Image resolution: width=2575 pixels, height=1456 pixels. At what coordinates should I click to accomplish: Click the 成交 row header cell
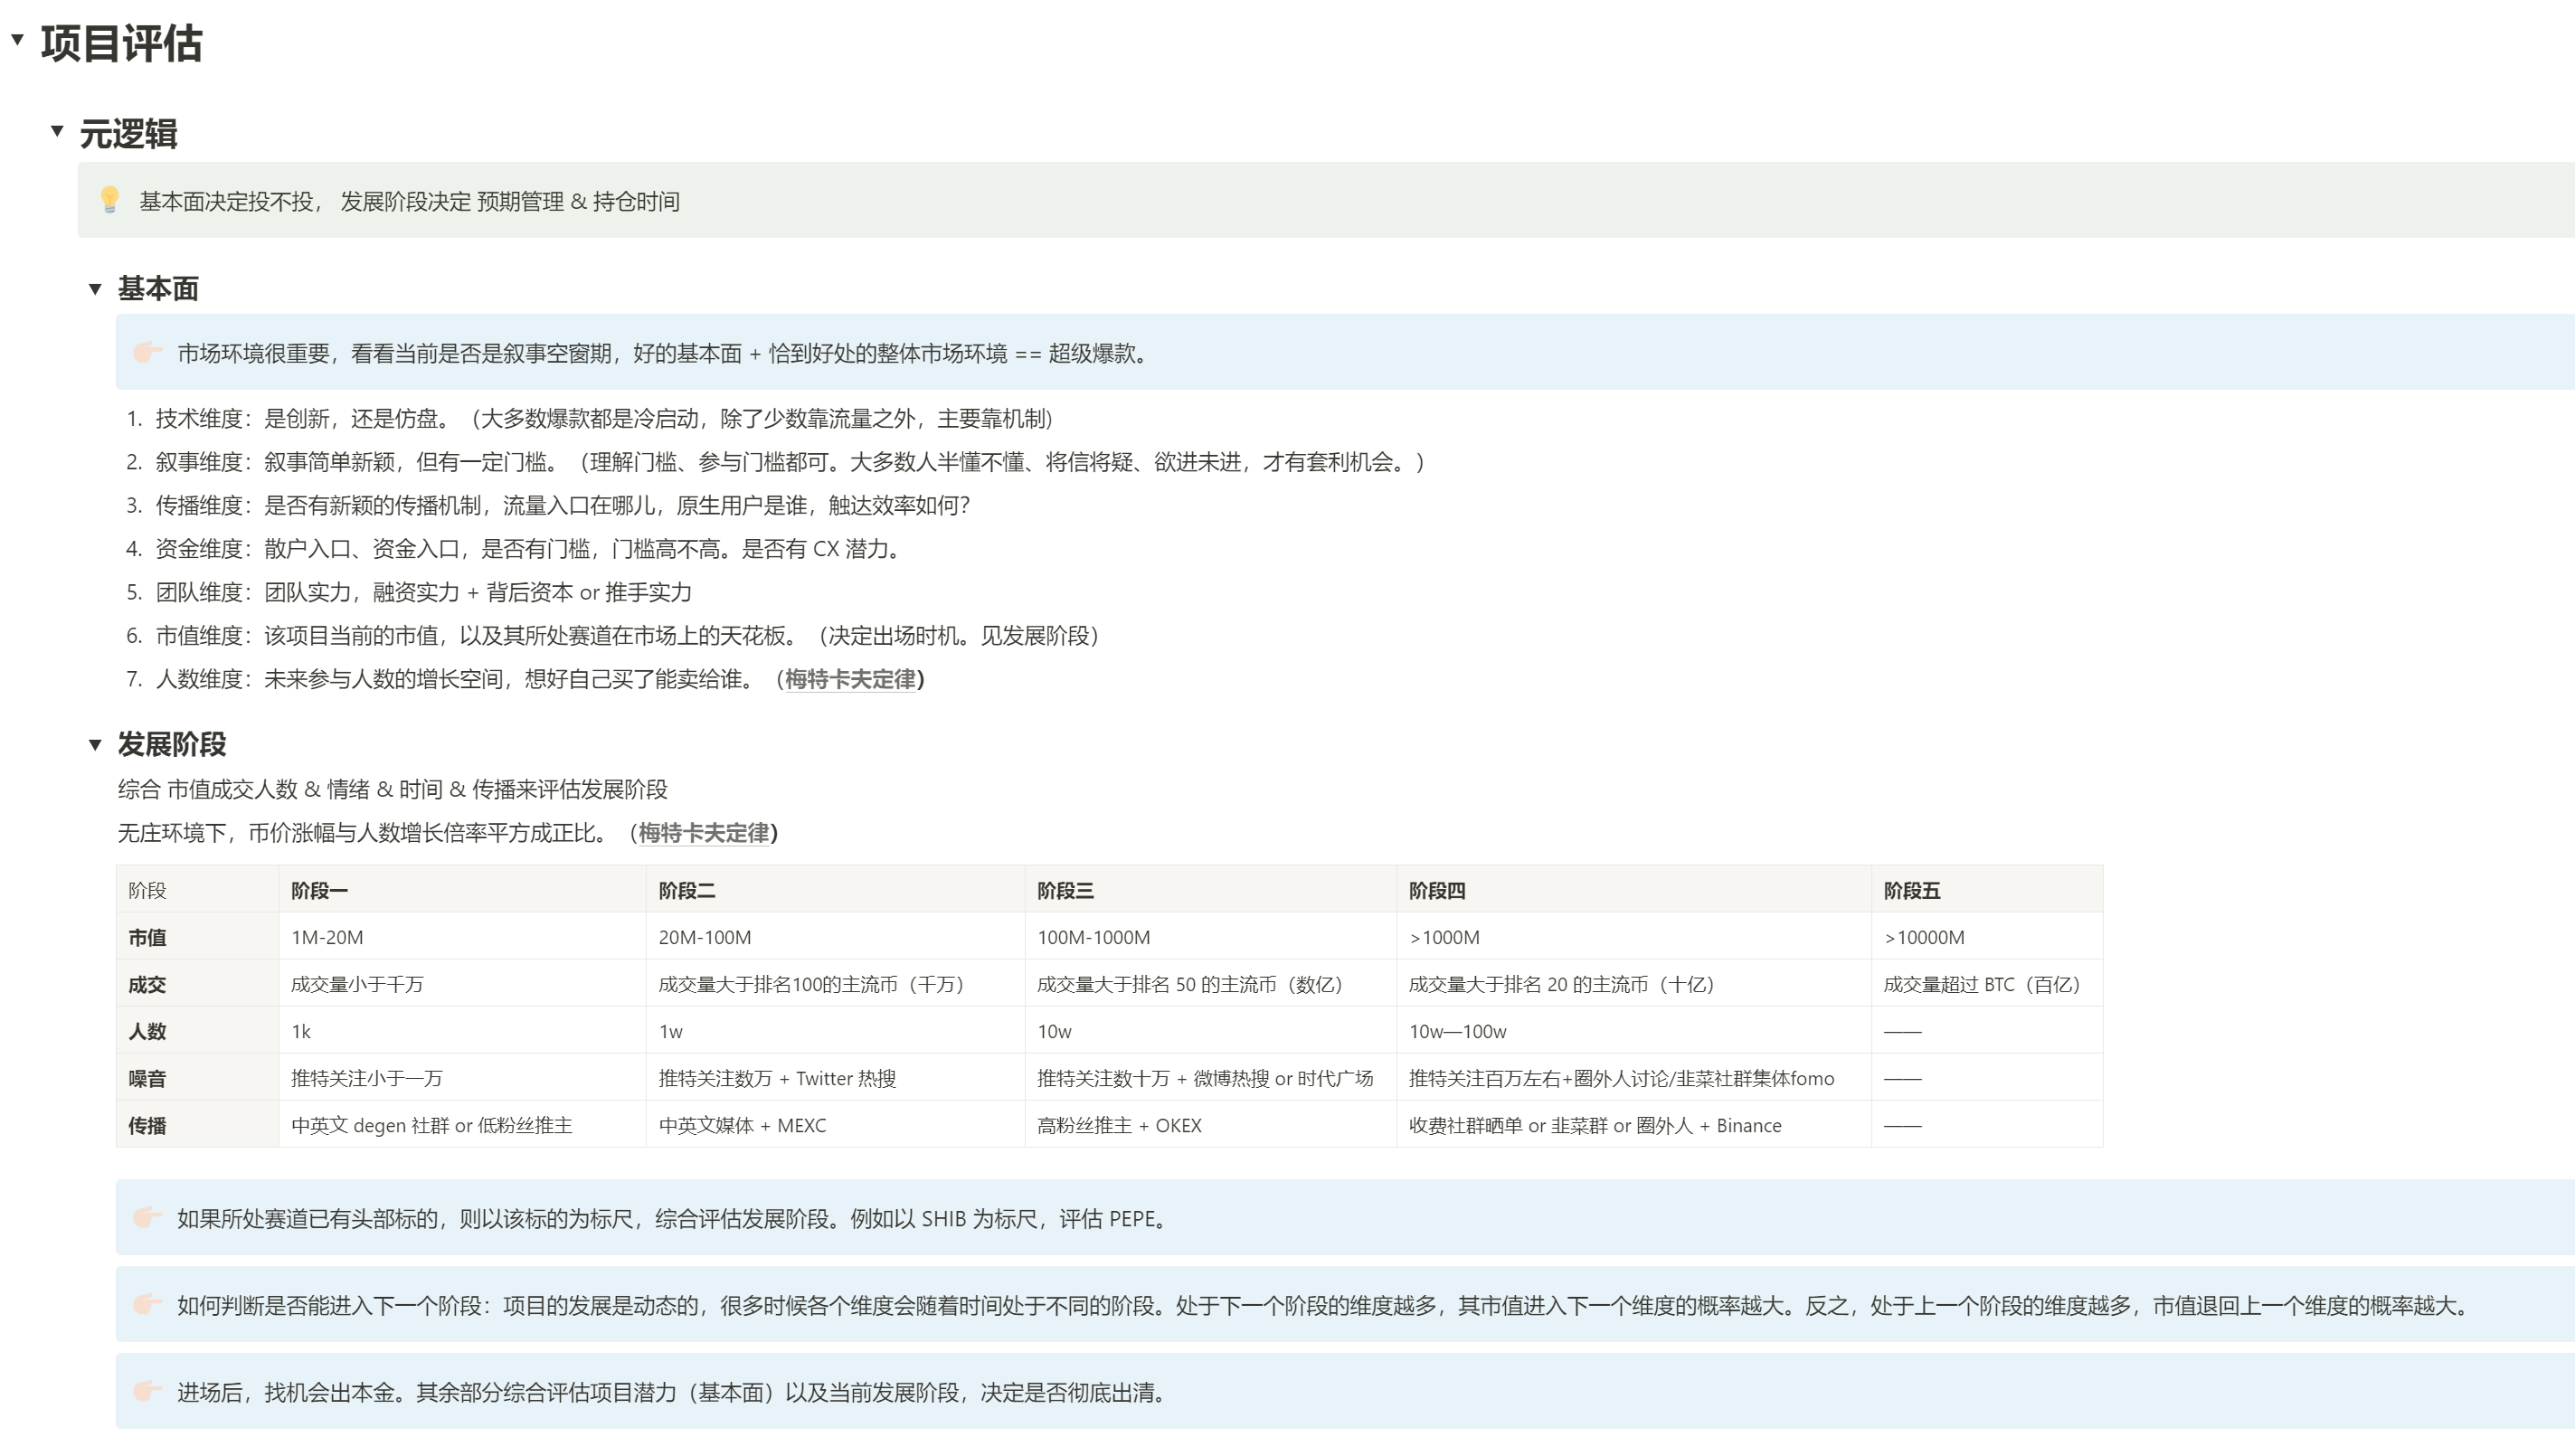(x=197, y=984)
